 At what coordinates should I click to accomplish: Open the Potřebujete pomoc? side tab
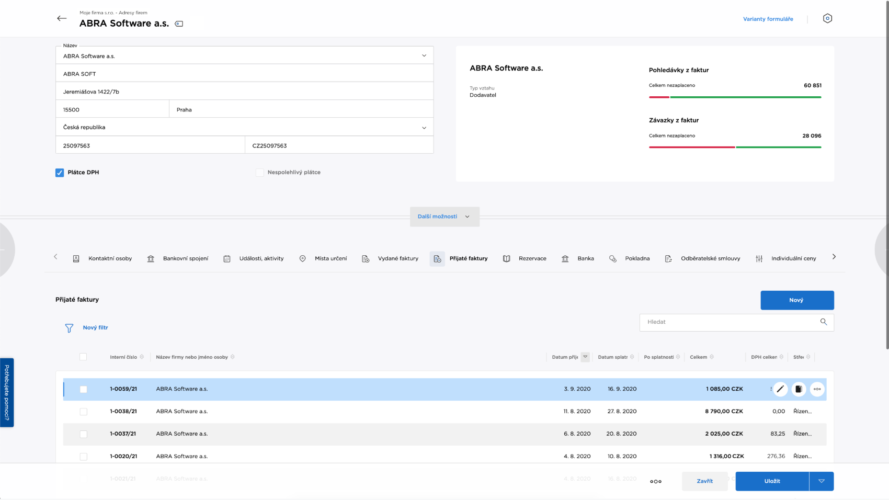[x=7, y=392]
